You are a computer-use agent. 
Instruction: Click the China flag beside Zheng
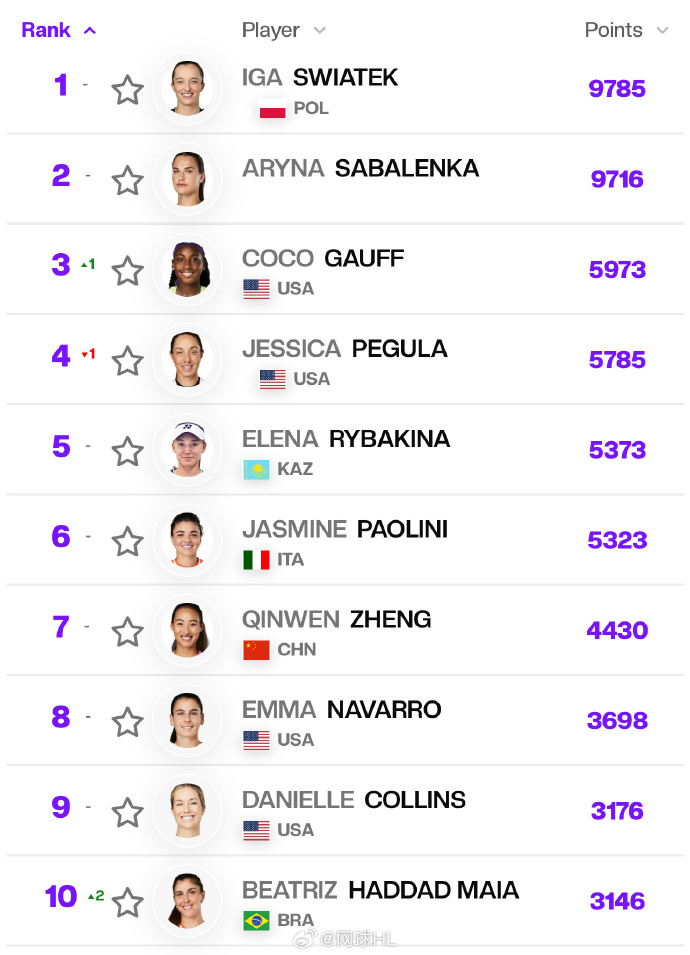[x=256, y=650]
